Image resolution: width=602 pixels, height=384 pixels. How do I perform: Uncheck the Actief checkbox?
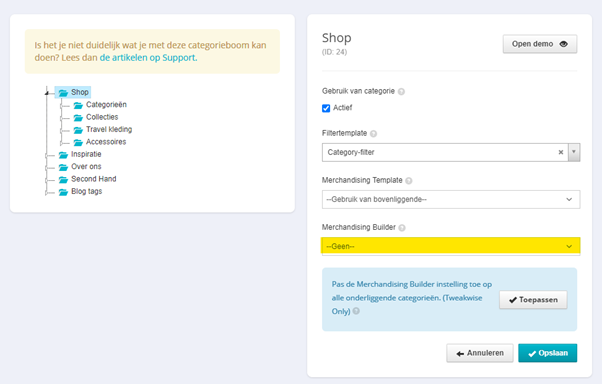(326, 108)
